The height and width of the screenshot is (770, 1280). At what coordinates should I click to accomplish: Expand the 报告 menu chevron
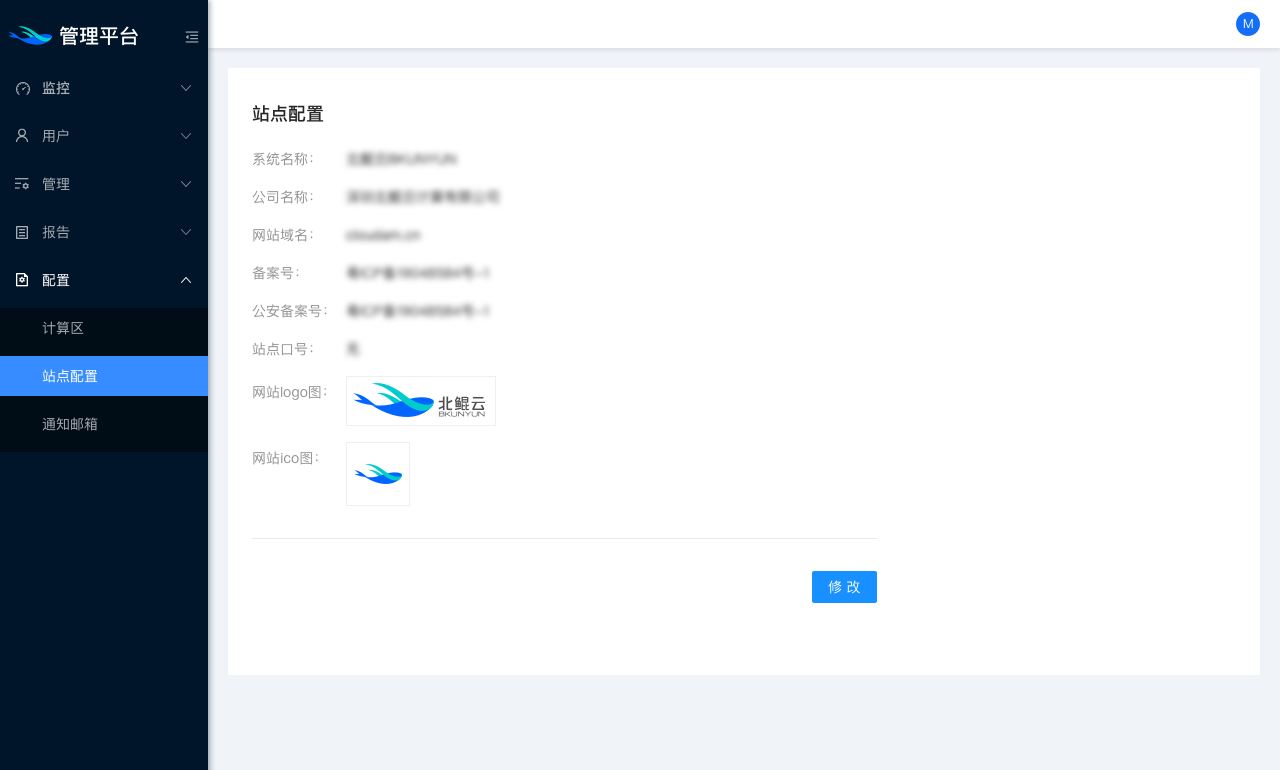pos(186,232)
